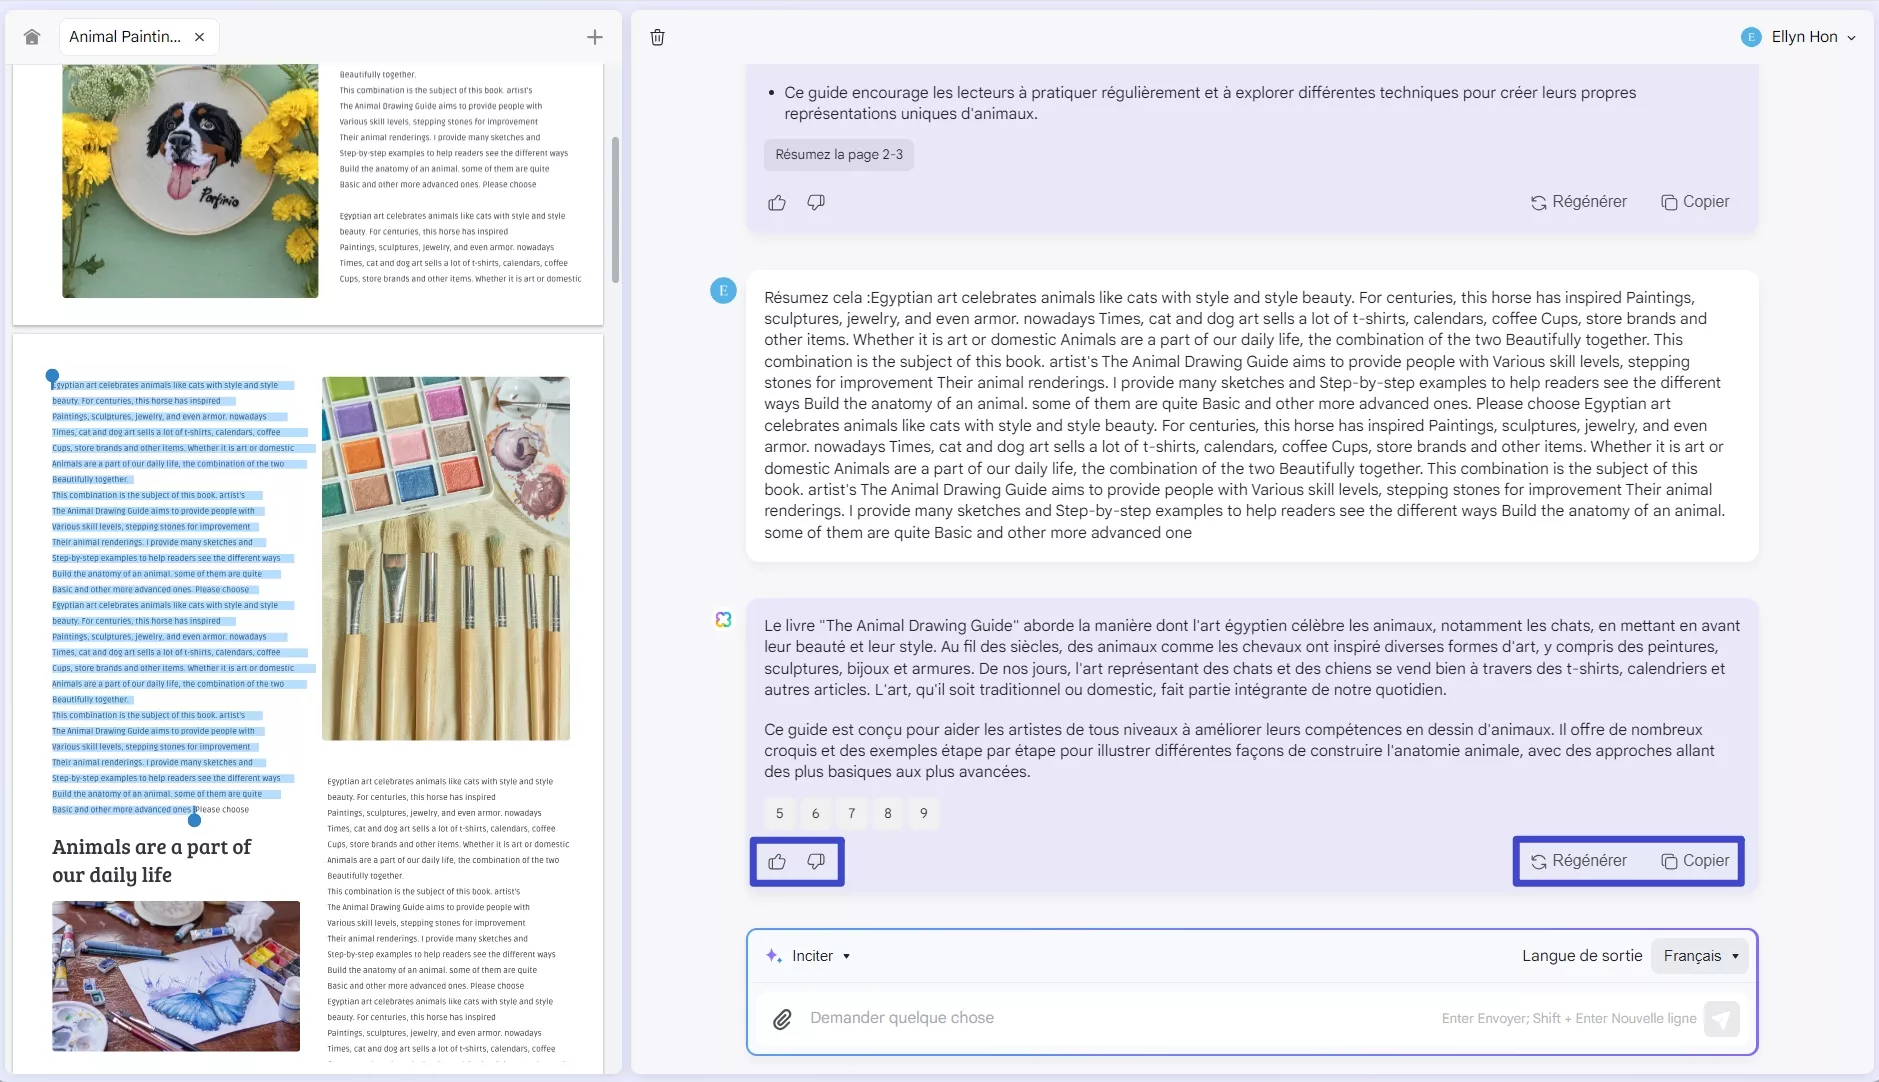Copy the Animal Drawing Guide answer
Viewport: 1879px width, 1082px height.
[1695, 861]
